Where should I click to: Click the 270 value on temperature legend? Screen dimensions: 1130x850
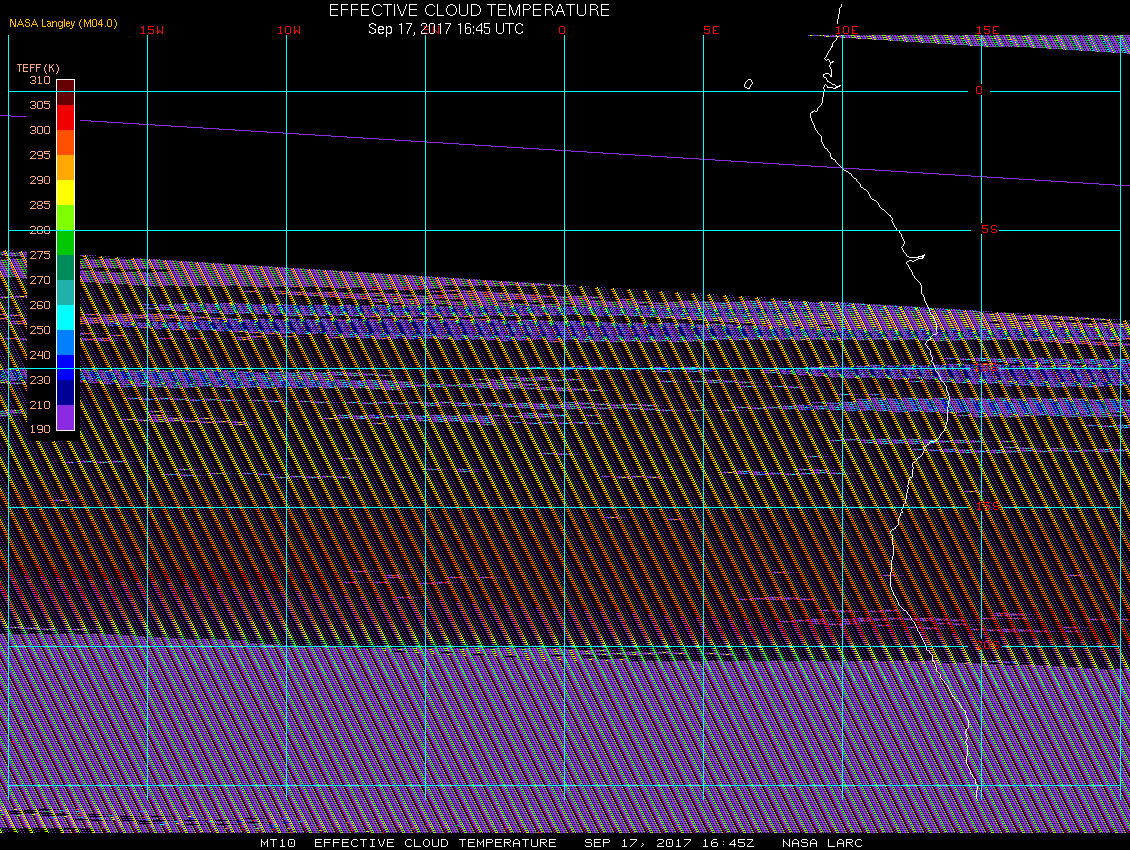[40, 280]
